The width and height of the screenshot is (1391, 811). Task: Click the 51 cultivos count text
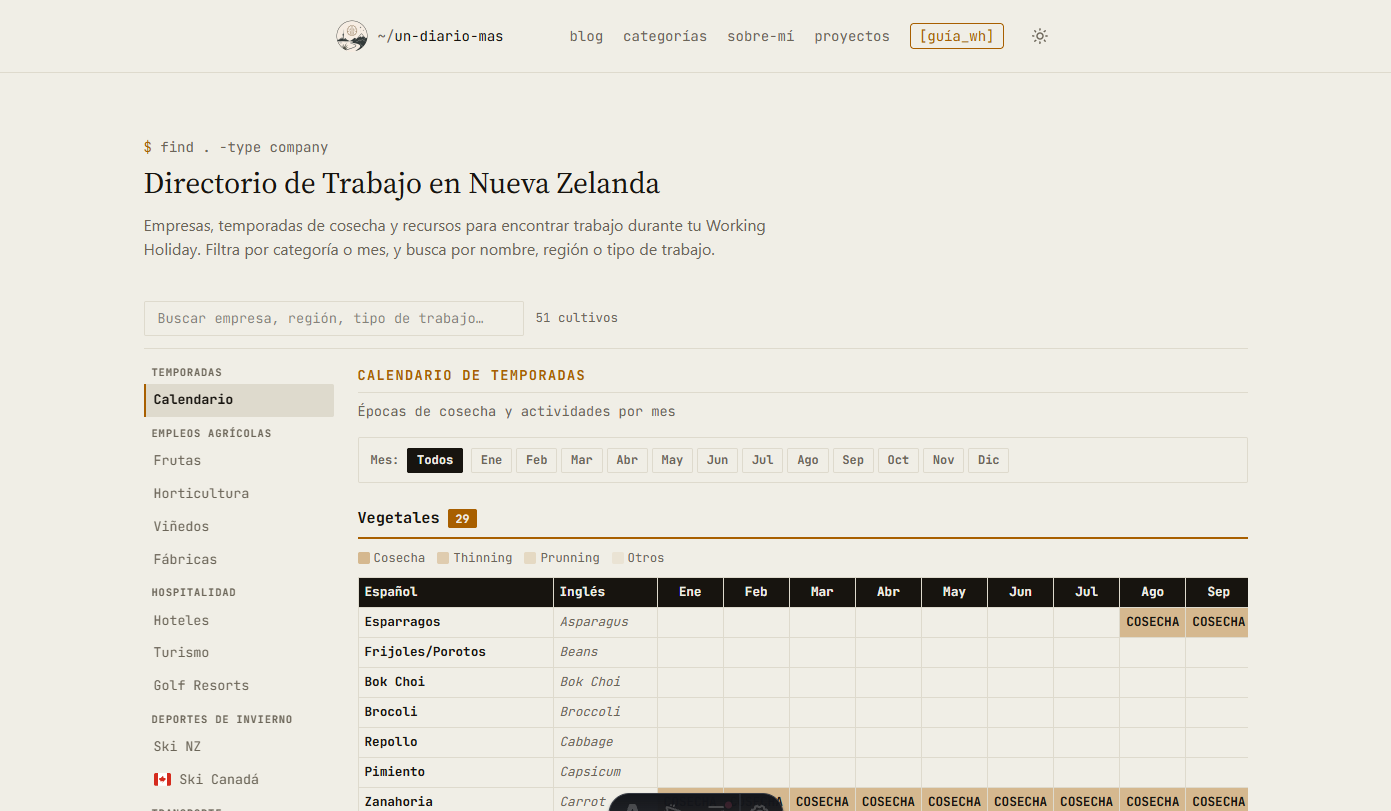point(577,318)
